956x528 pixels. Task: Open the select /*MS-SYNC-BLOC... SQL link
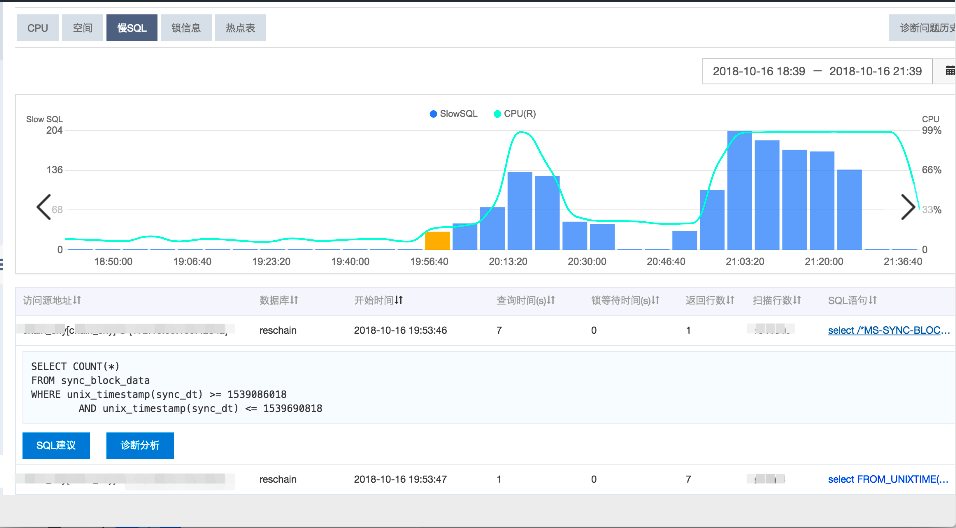pyautogui.click(x=888, y=330)
